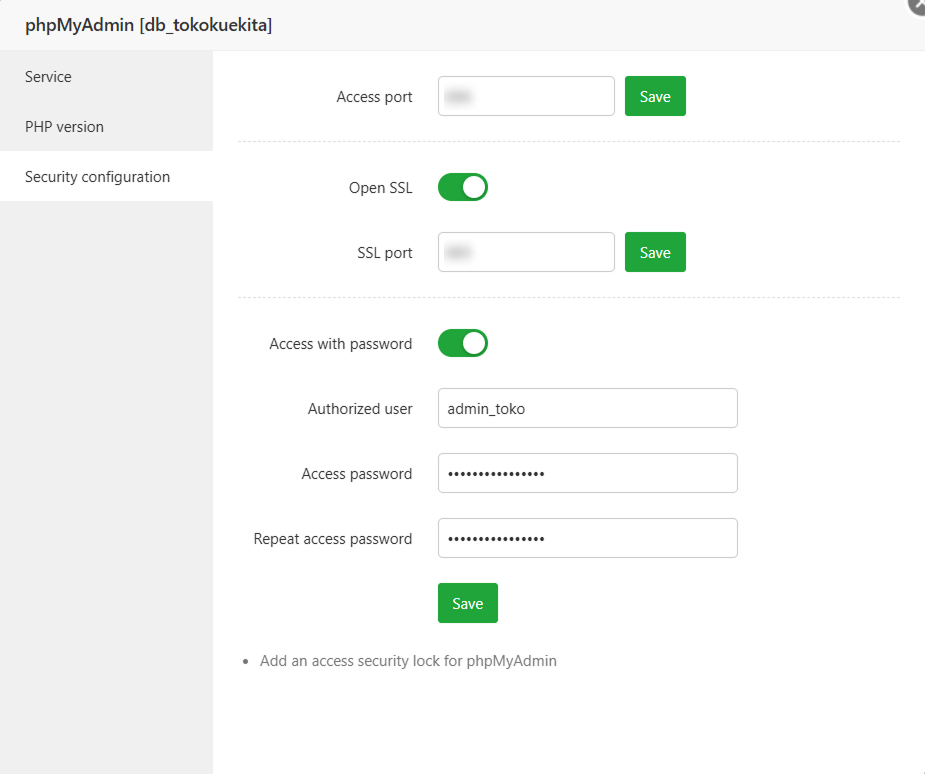Screen dimensions: 925x774
Task: Open the PHP version section
Action: 64,126
